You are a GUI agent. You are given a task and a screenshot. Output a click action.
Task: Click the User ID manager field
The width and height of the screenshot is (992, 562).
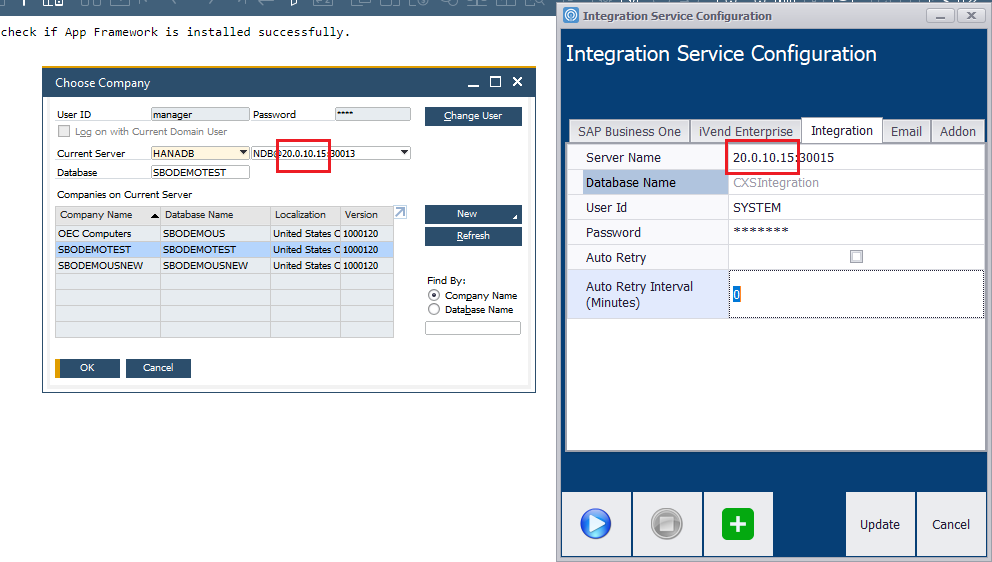(x=200, y=114)
